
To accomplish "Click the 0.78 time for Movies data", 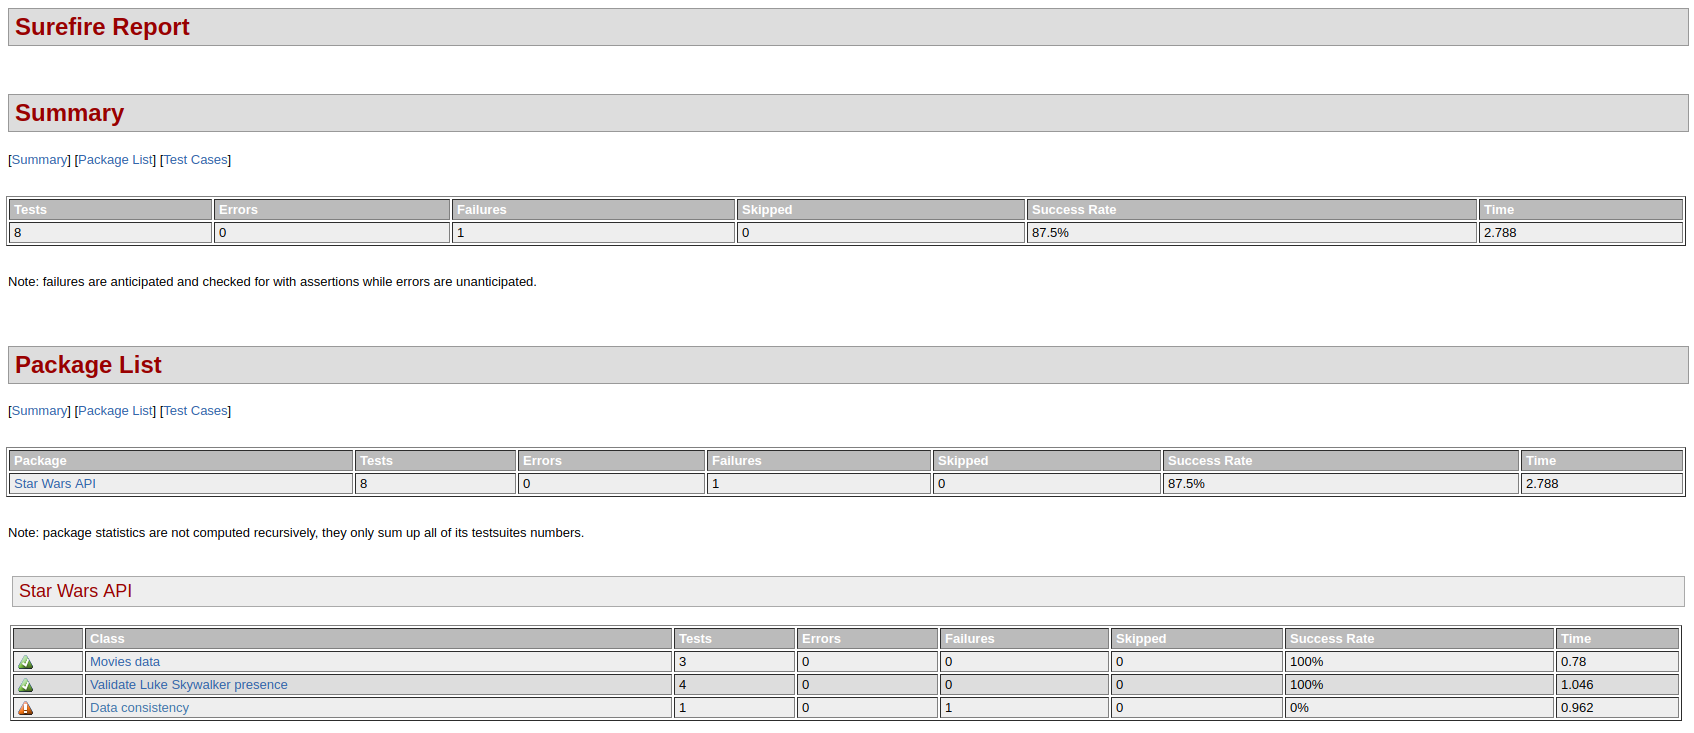I will [x=1573, y=662].
